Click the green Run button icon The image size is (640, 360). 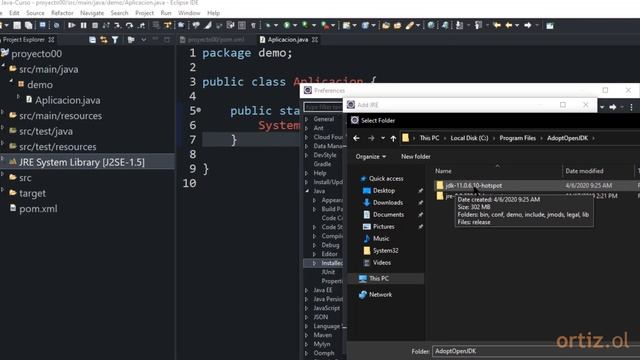pos(287,25)
